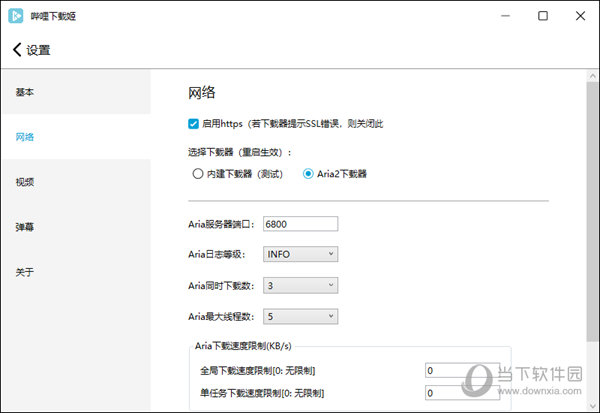Image resolution: width=600 pixels, height=413 pixels.
Task: Open the 基本 settings tab
Action: pyautogui.click(x=76, y=92)
